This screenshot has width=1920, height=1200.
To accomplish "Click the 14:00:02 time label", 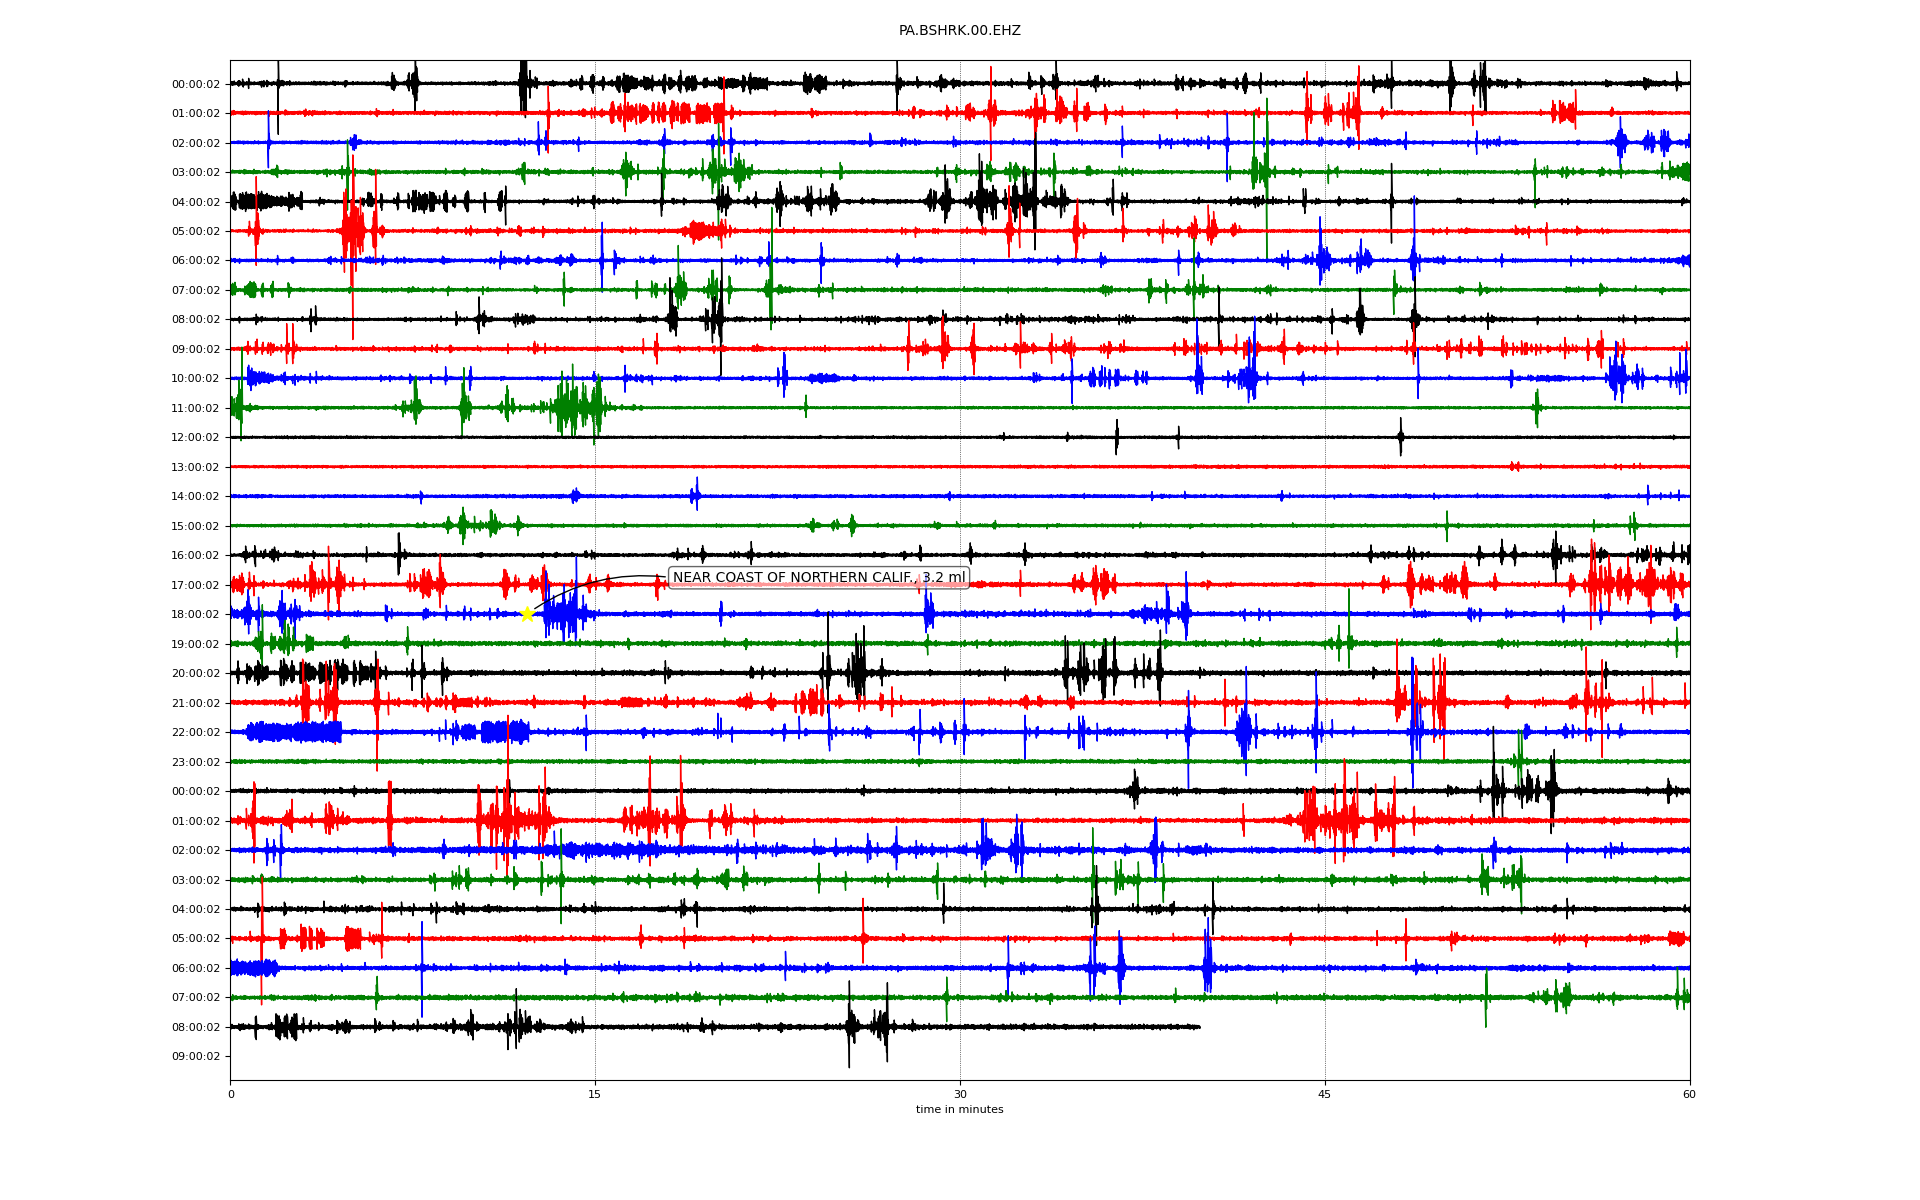I will (196, 497).
